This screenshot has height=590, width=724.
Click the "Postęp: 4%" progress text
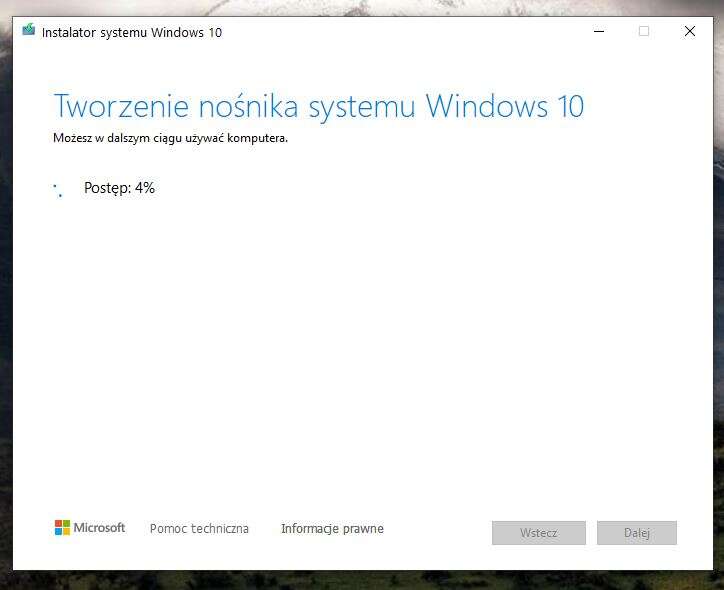119,188
